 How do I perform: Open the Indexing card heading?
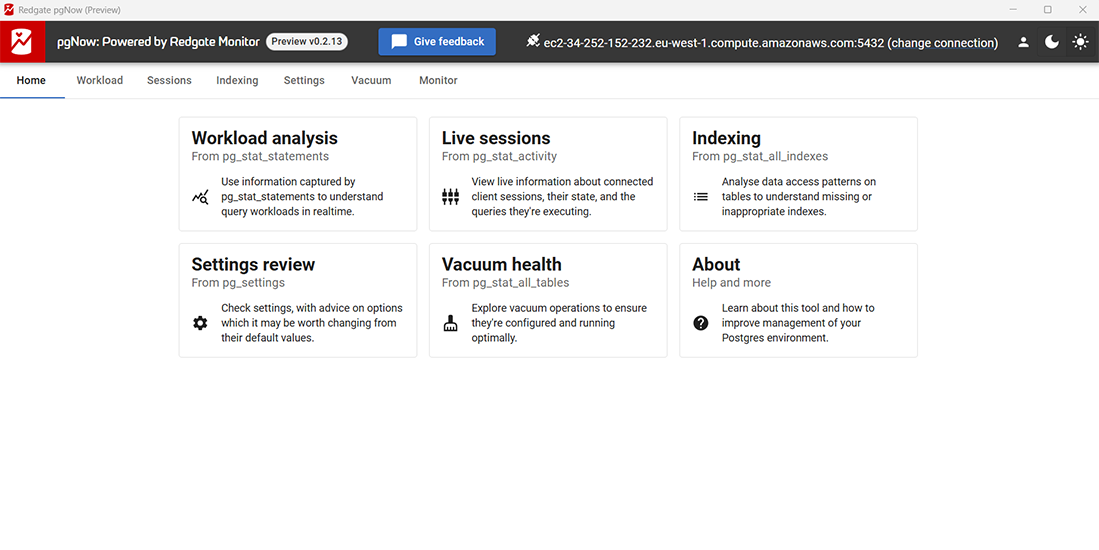pyautogui.click(x=726, y=138)
